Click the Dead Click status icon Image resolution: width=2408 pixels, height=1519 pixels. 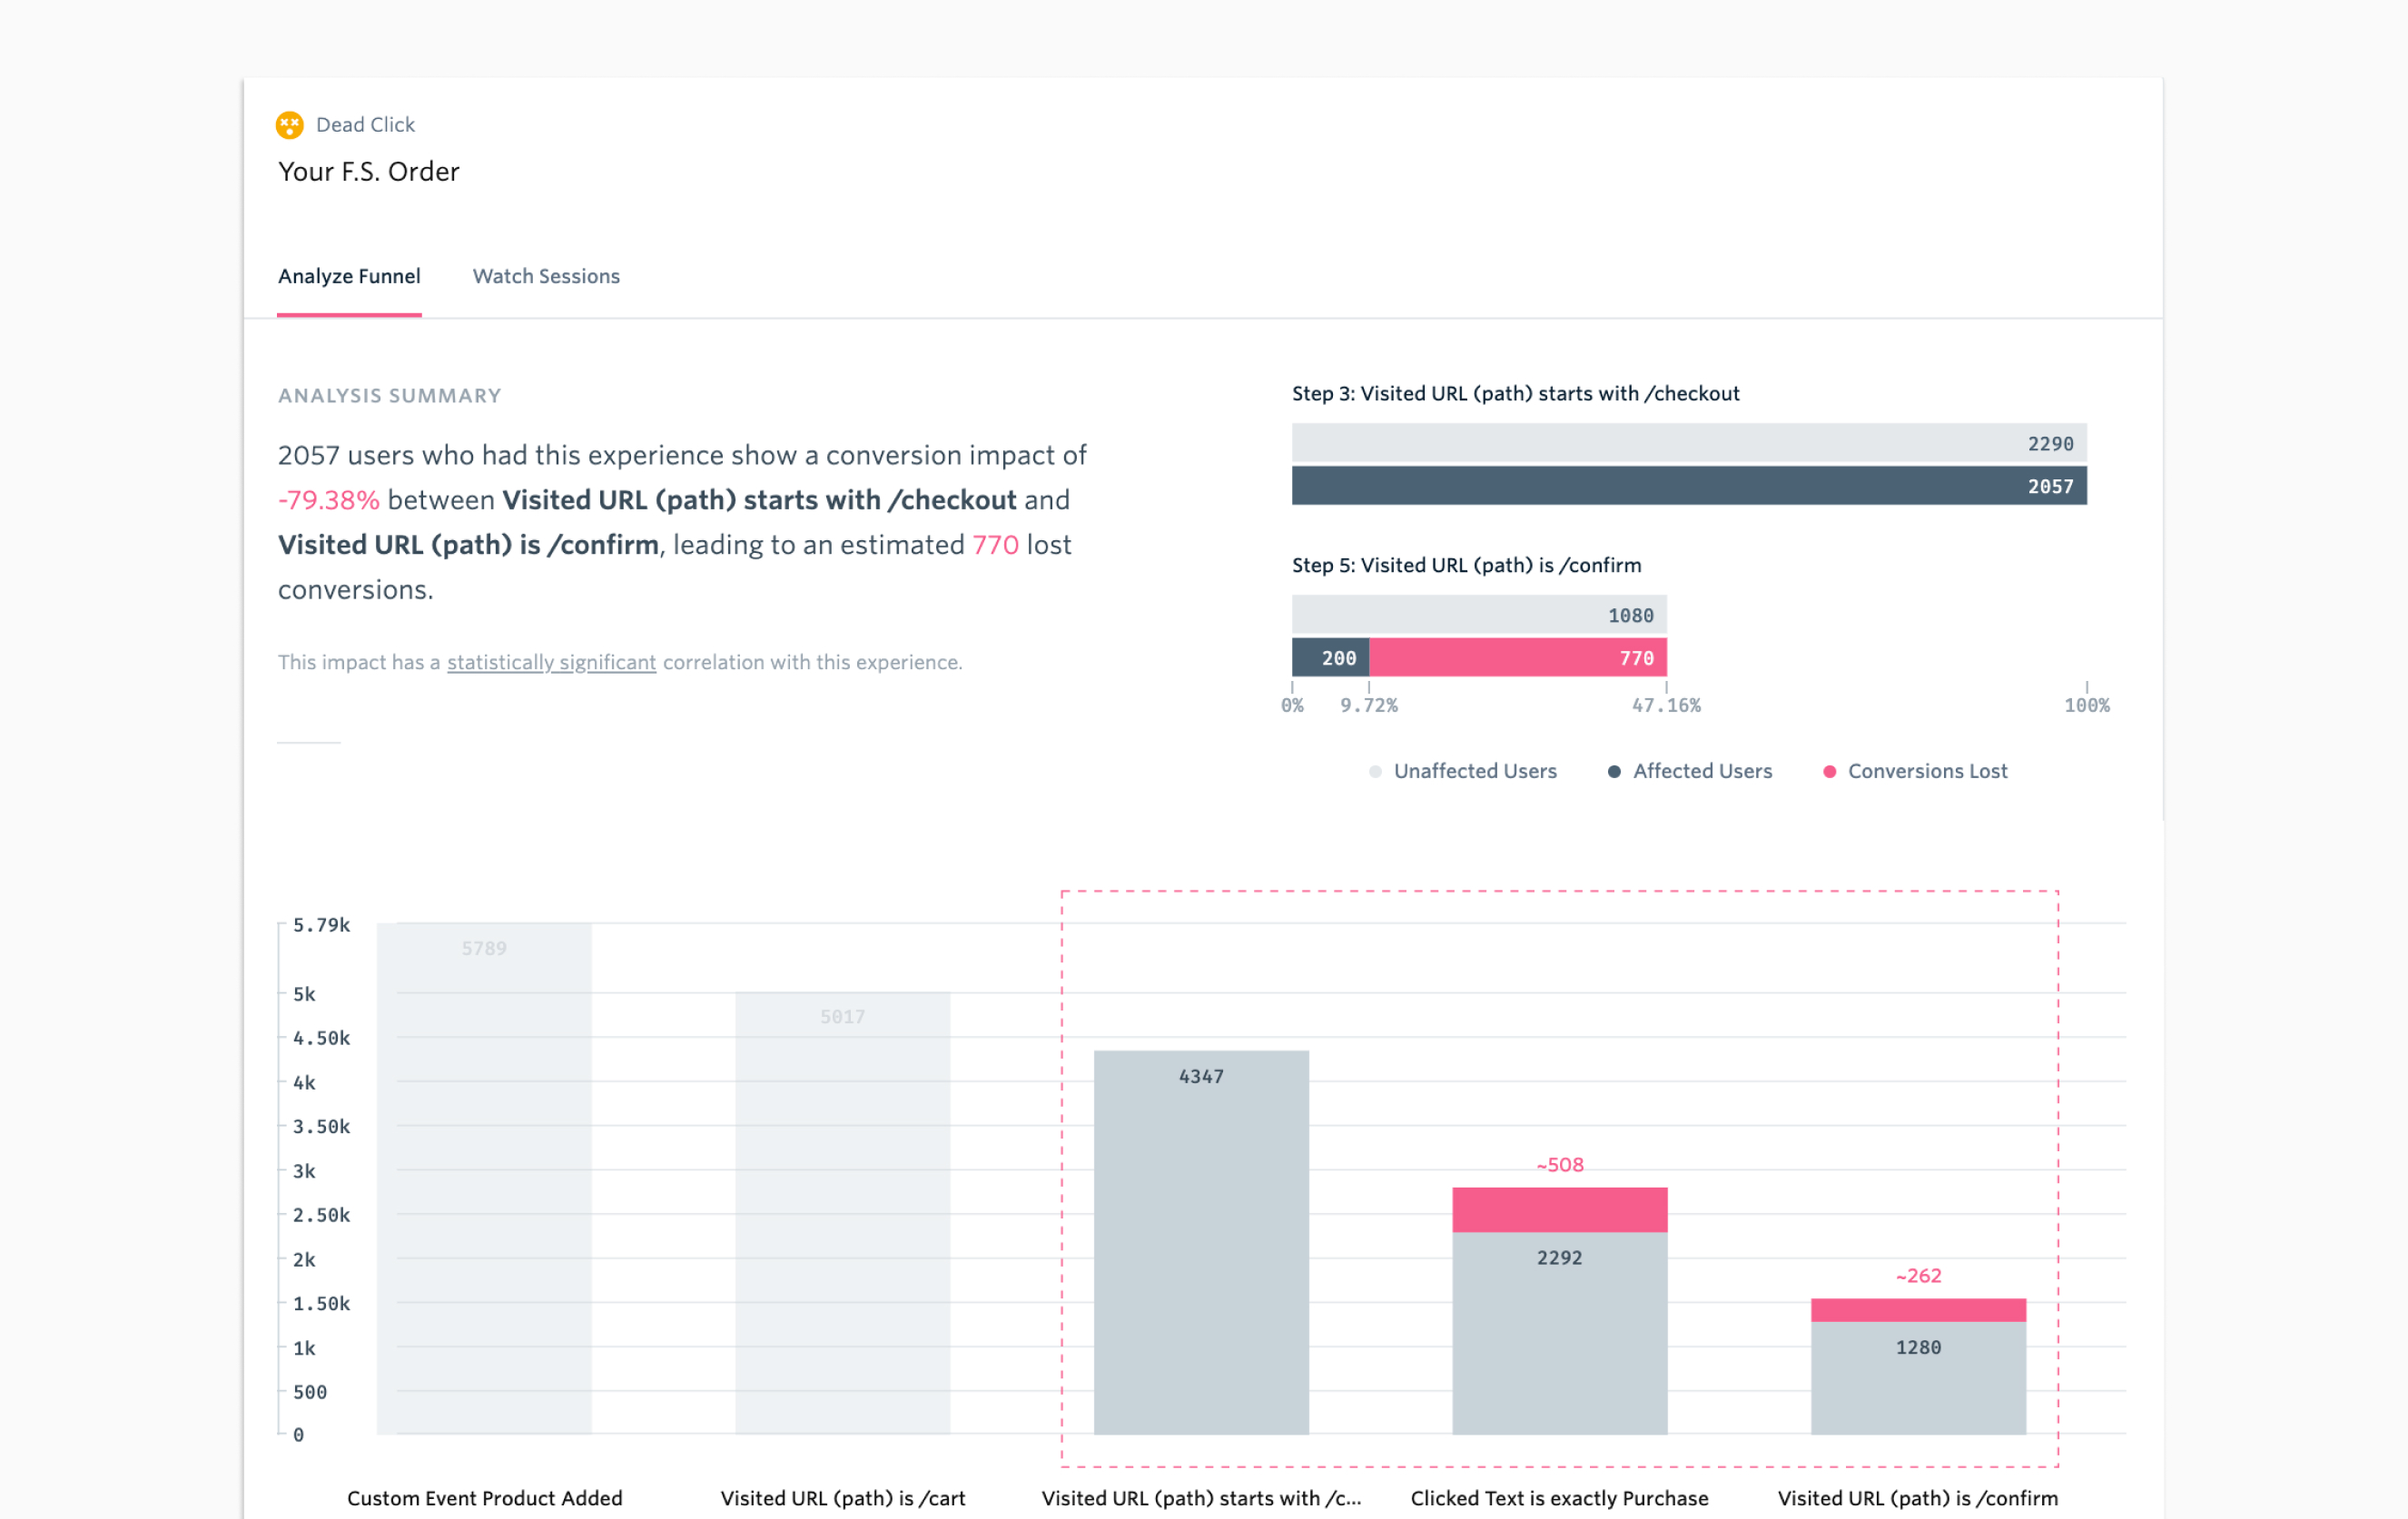point(289,124)
